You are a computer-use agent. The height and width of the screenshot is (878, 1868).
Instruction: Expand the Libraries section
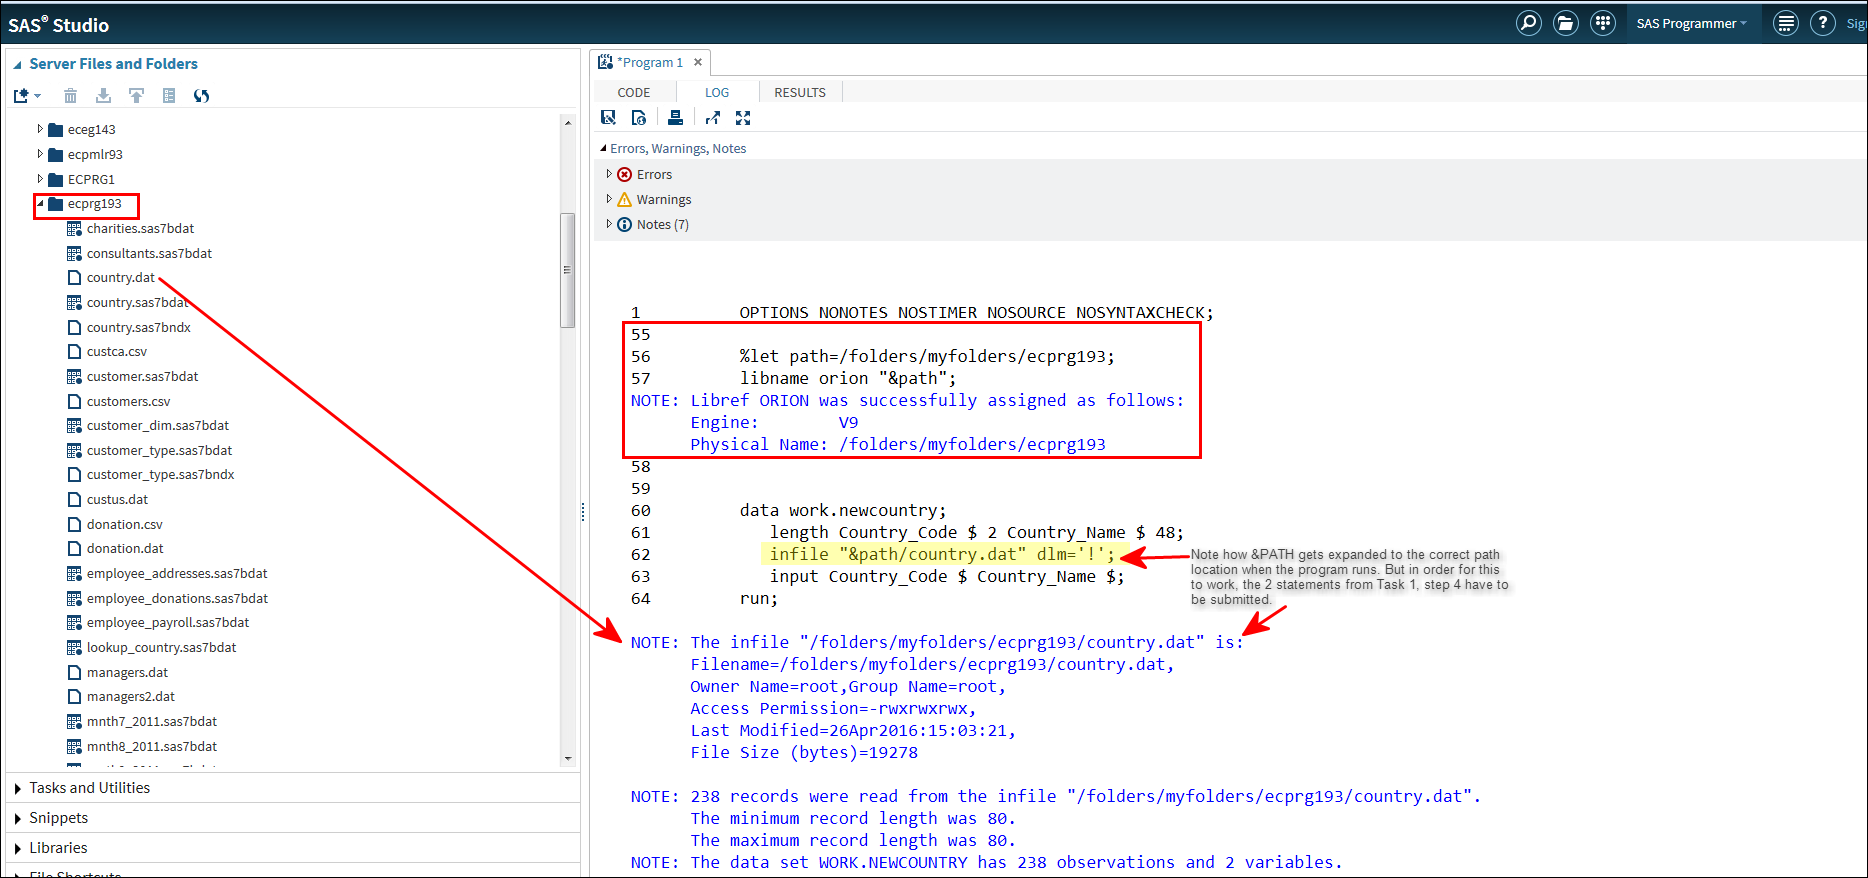tap(18, 849)
